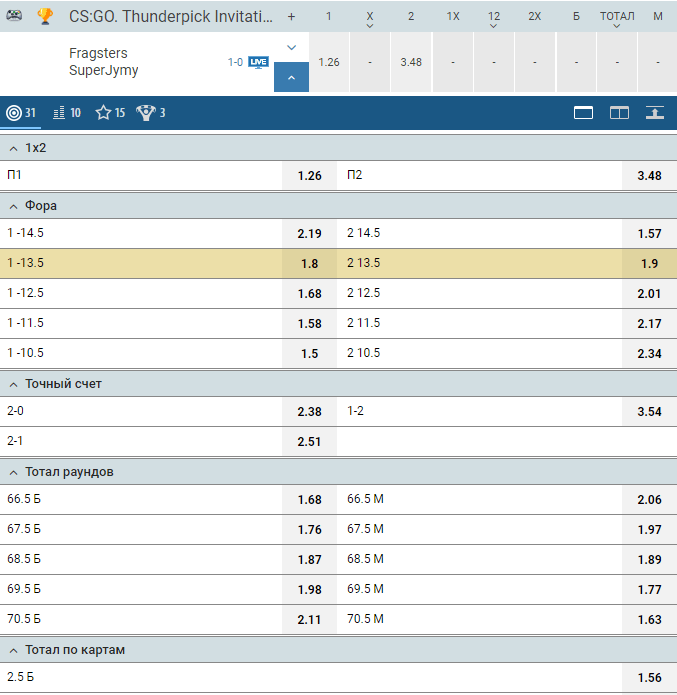Pick handicap 2 10.5 at 2.34
This screenshot has width=677, height=695.
(x=649, y=354)
